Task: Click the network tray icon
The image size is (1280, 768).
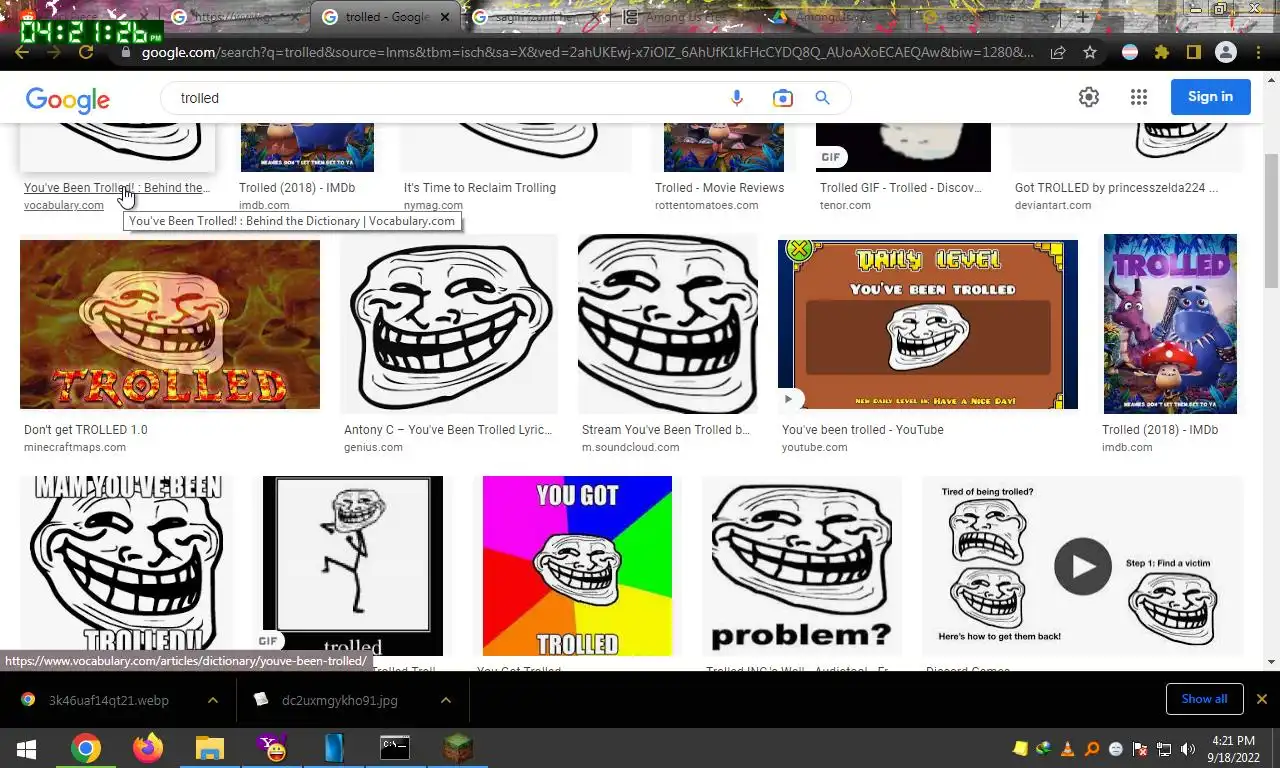Action: coord(1164,749)
